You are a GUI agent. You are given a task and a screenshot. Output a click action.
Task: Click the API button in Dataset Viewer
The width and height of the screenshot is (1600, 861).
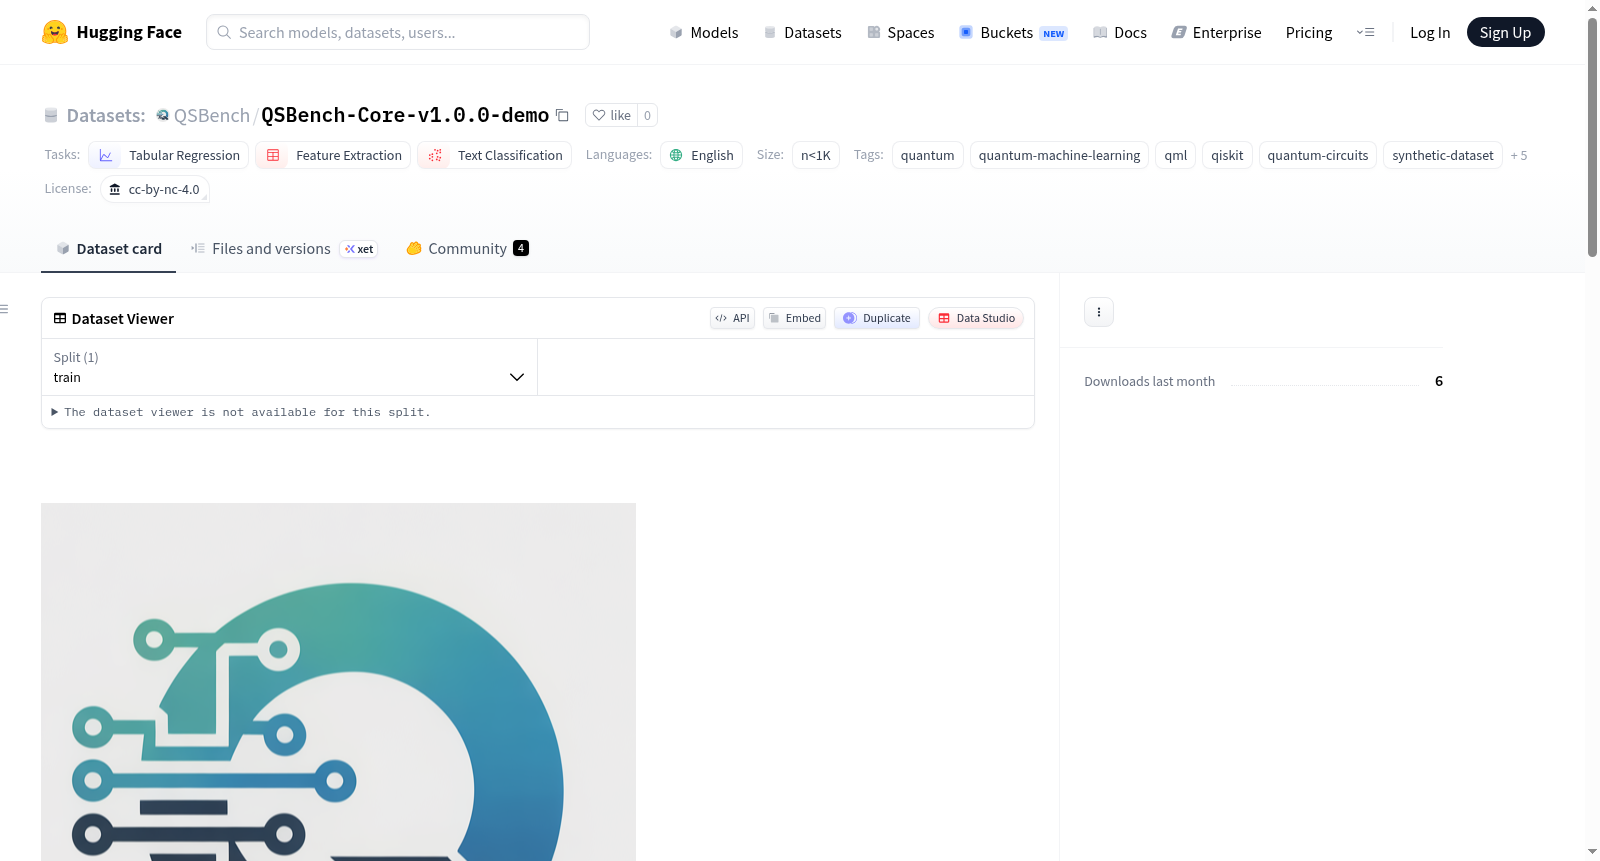coord(732,318)
